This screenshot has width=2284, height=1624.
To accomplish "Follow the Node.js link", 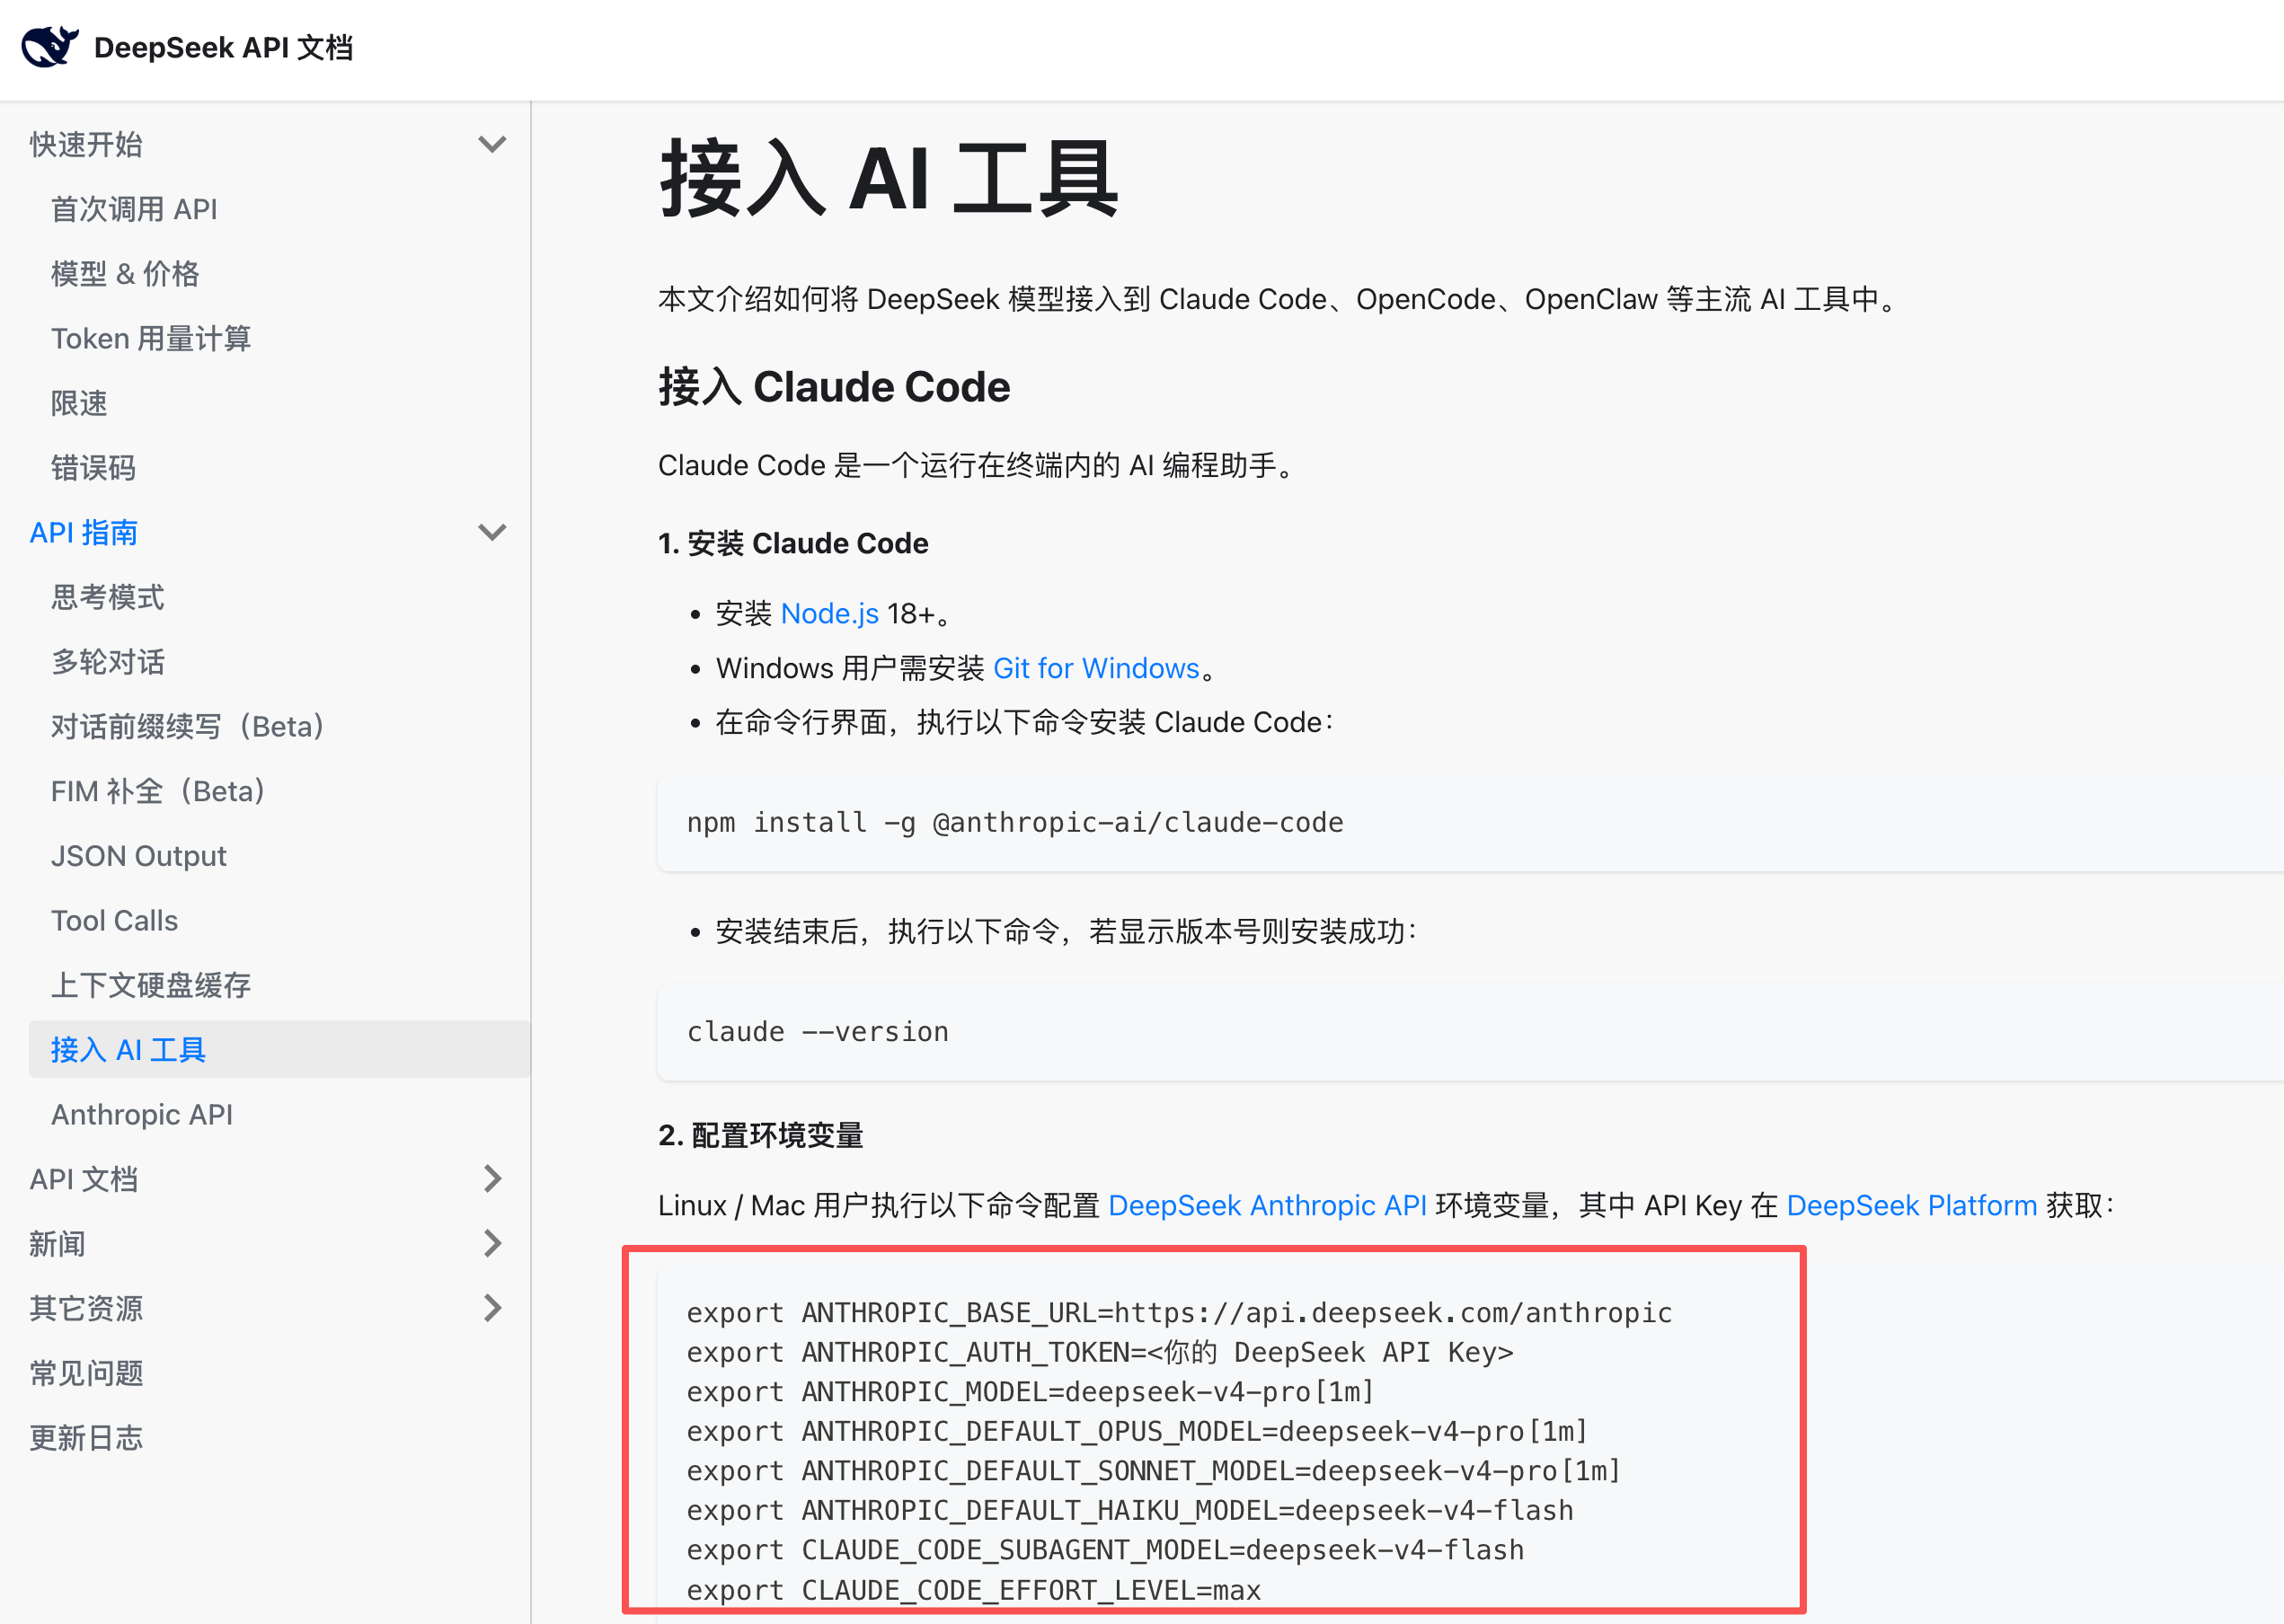I will click(x=829, y=613).
